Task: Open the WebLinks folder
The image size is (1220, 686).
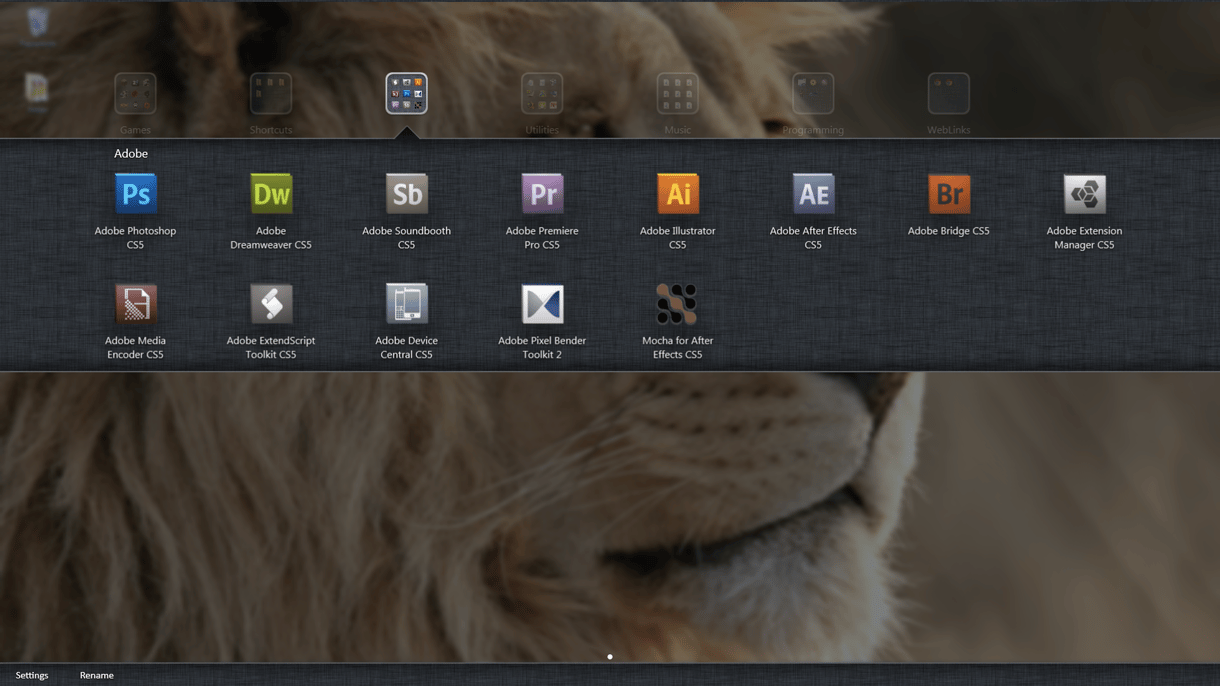Action: pos(949,93)
